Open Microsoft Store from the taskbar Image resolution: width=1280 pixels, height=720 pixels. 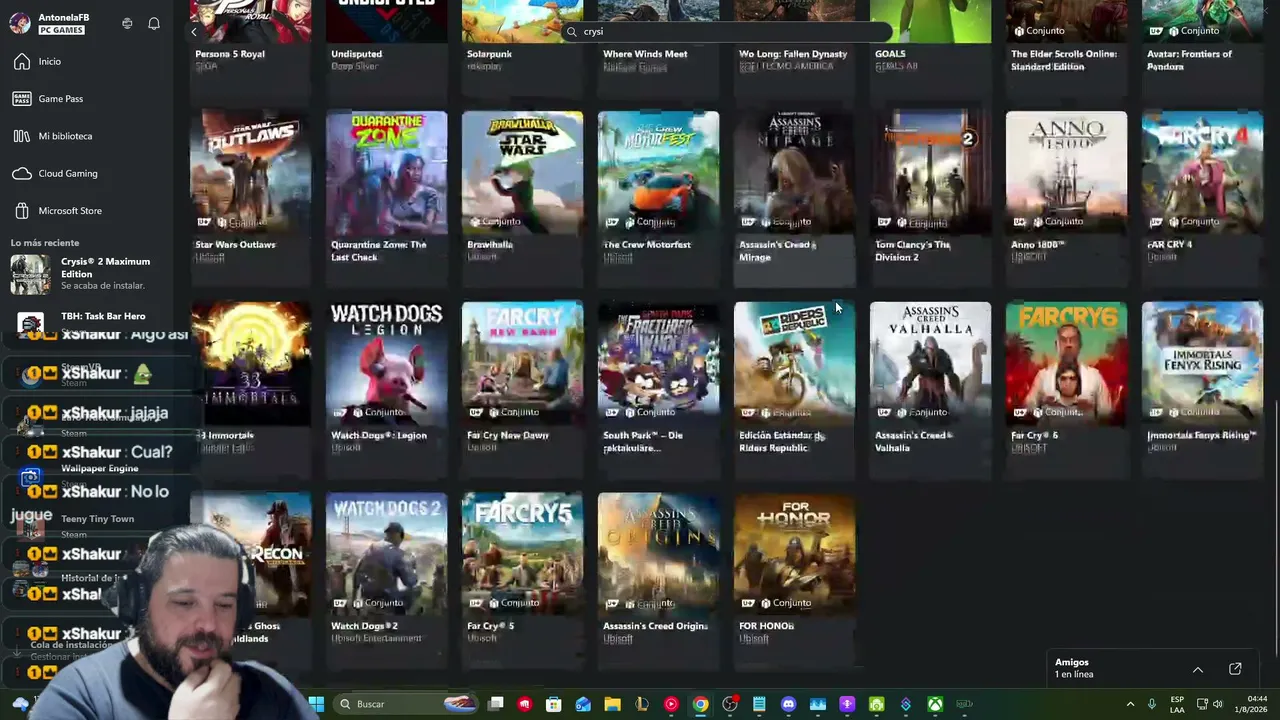coord(554,704)
